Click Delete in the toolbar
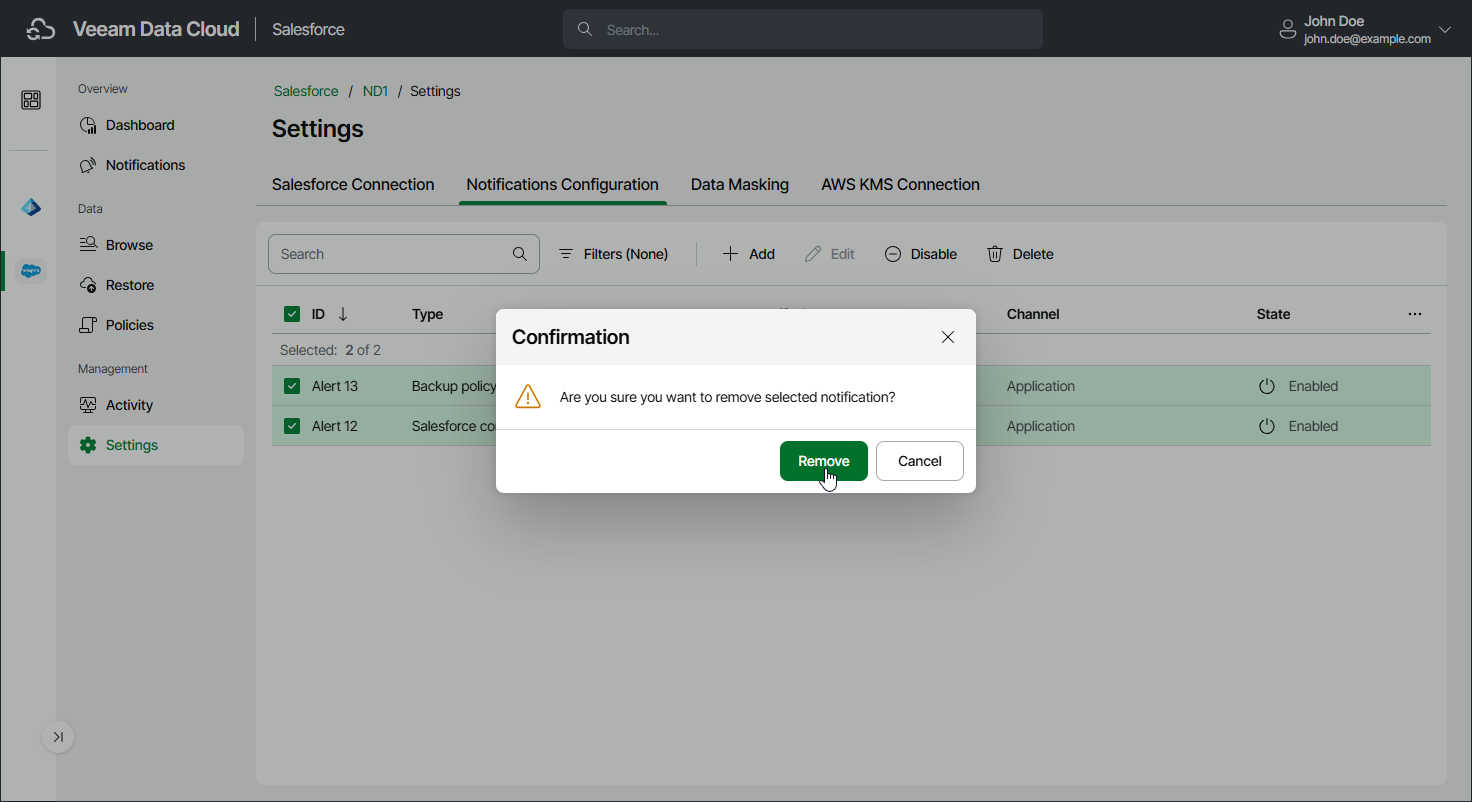The width and height of the screenshot is (1472, 802). pos(1020,254)
